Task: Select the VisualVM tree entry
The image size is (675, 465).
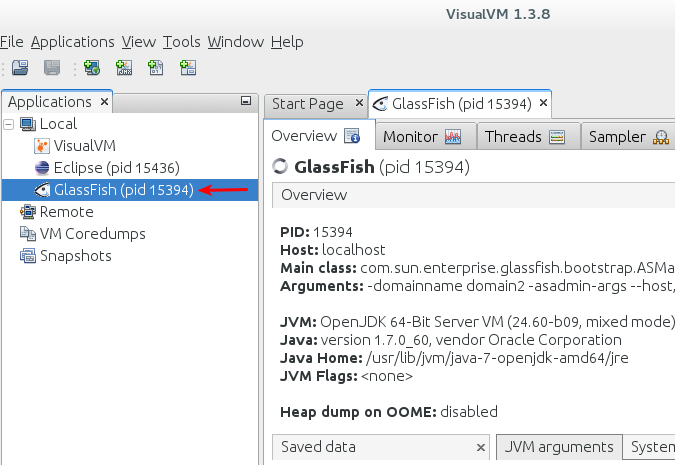Action: click(x=85, y=146)
